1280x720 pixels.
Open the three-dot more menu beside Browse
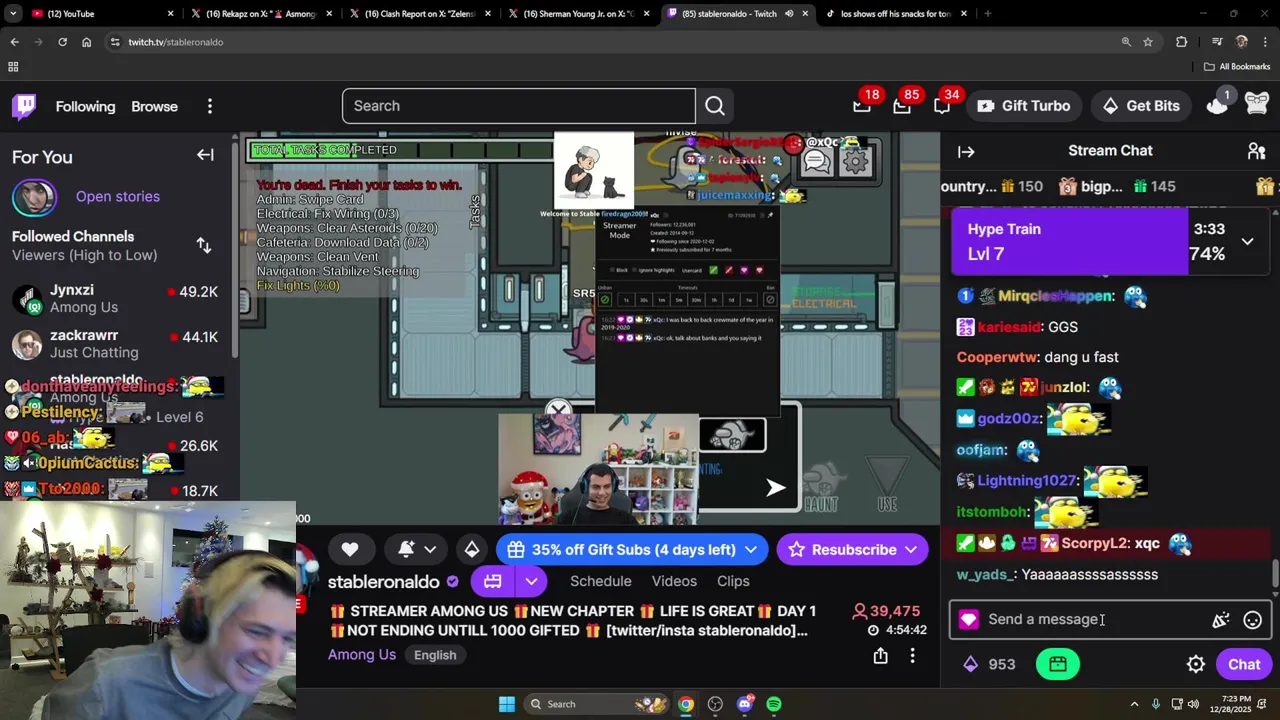coord(209,106)
